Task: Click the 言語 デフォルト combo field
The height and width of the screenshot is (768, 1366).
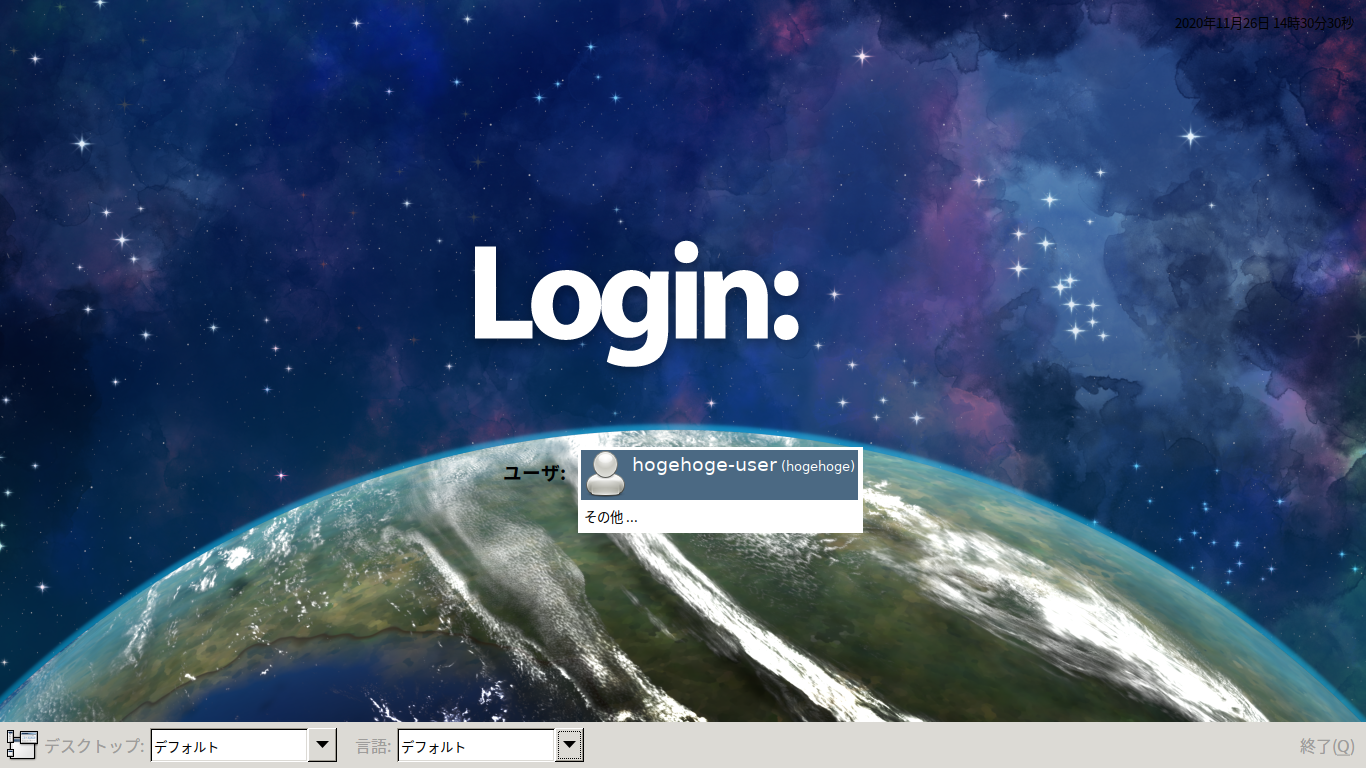Action: 476,745
